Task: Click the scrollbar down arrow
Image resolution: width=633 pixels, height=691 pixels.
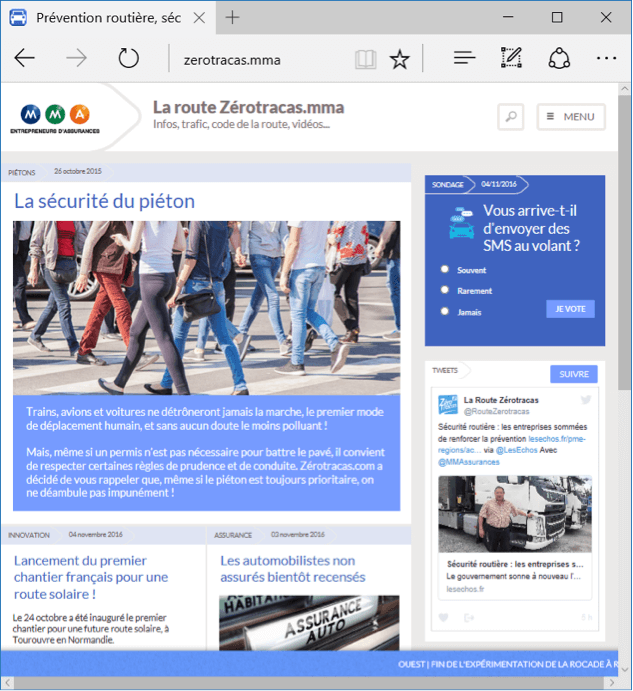Action: click(625, 669)
